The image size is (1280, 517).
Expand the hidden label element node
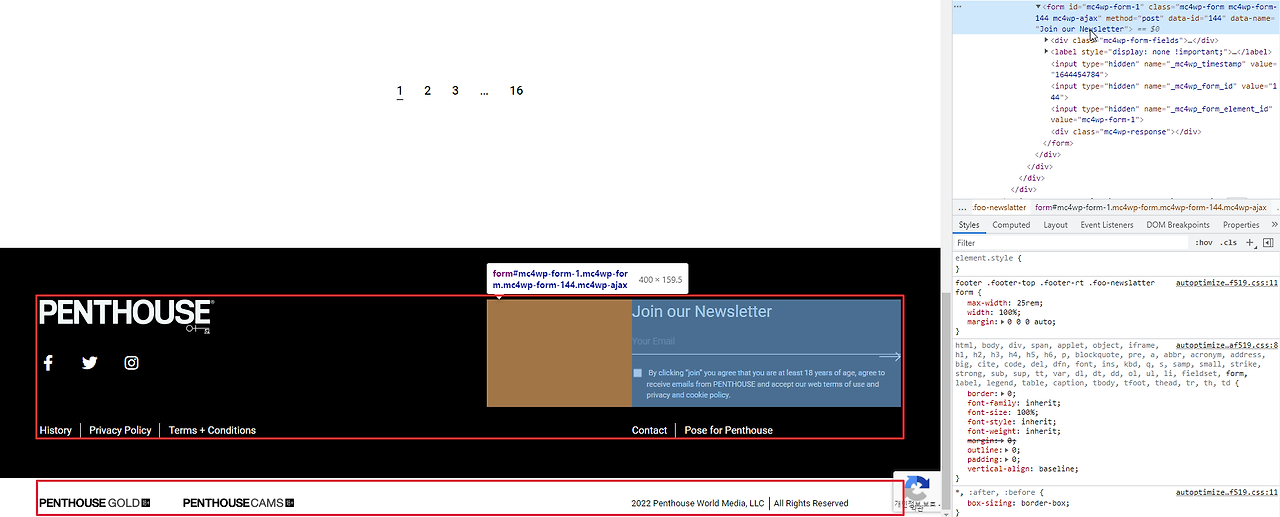click(x=1046, y=51)
